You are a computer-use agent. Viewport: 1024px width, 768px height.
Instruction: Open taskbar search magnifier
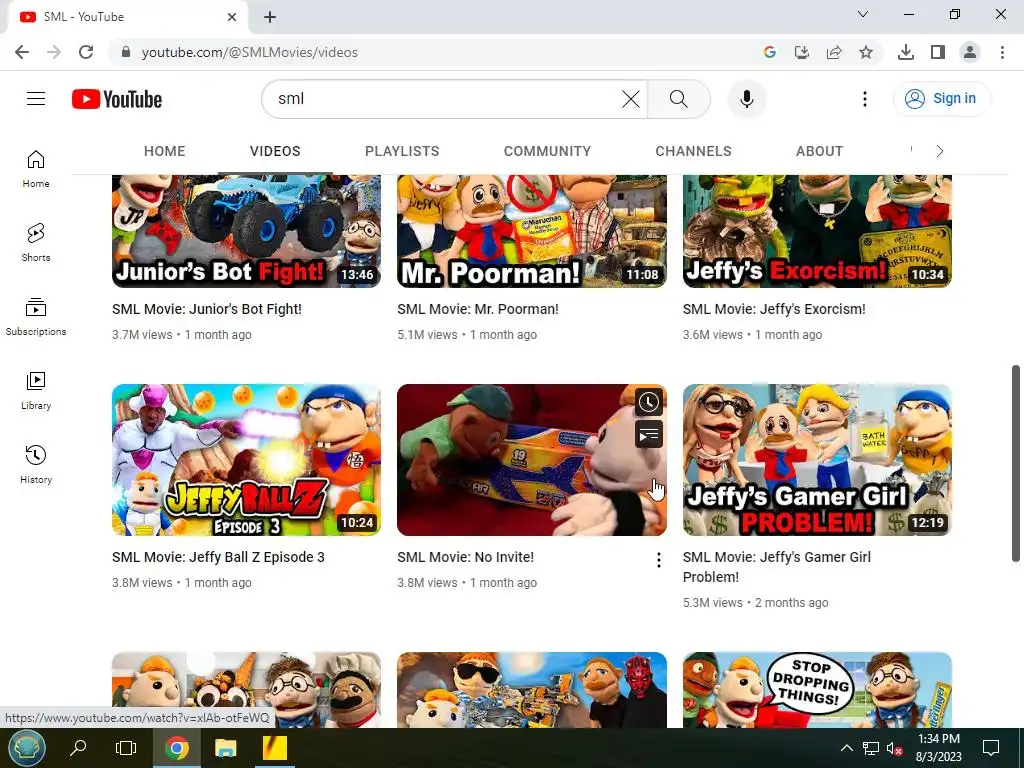click(78, 748)
